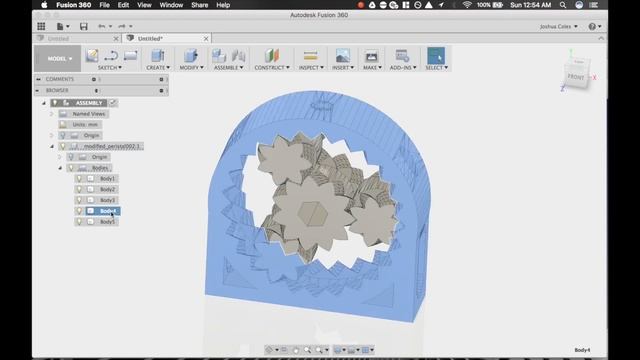Image resolution: width=640 pixels, height=360 pixels.
Task: Open the ASSEMBLE dropdown menu
Action: (x=229, y=67)
